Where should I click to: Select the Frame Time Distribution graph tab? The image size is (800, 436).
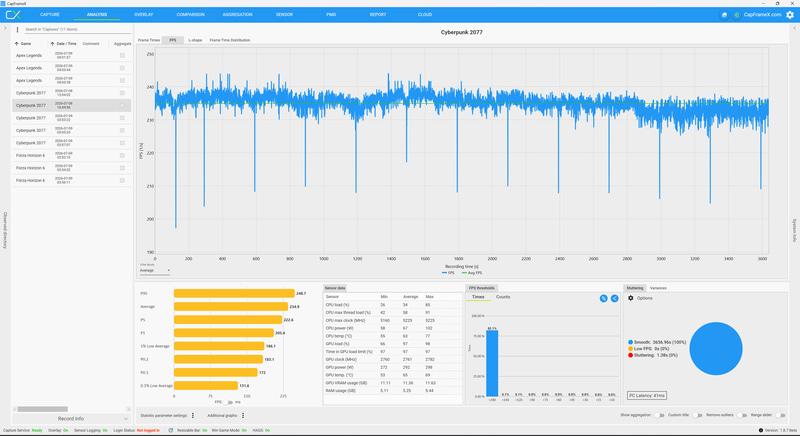point(230,40)
